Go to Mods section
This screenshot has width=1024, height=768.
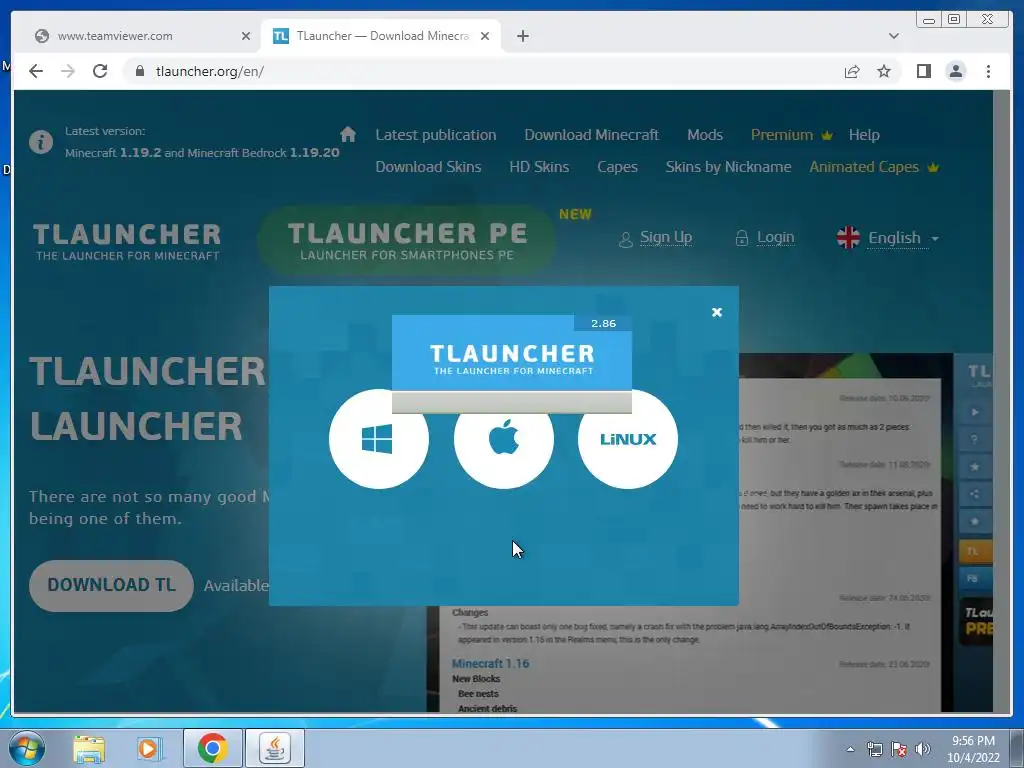[x=705, y=135]
